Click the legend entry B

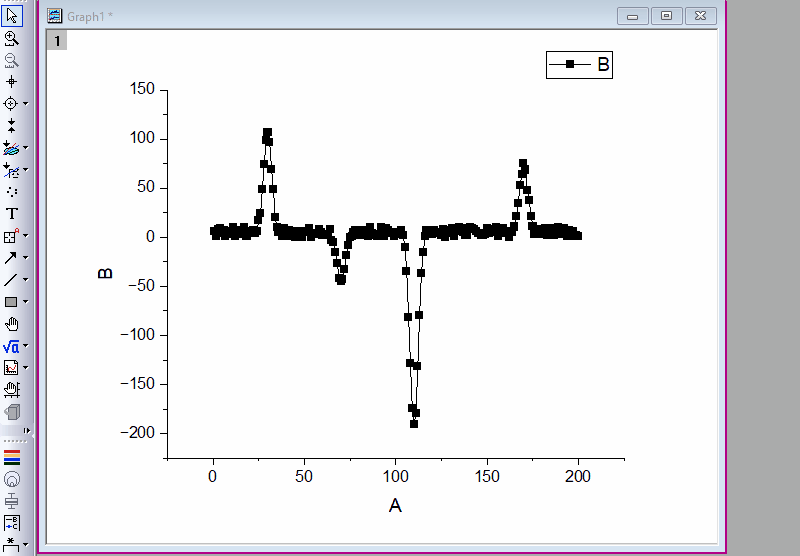pyautogui.click(x=579, y=65)
